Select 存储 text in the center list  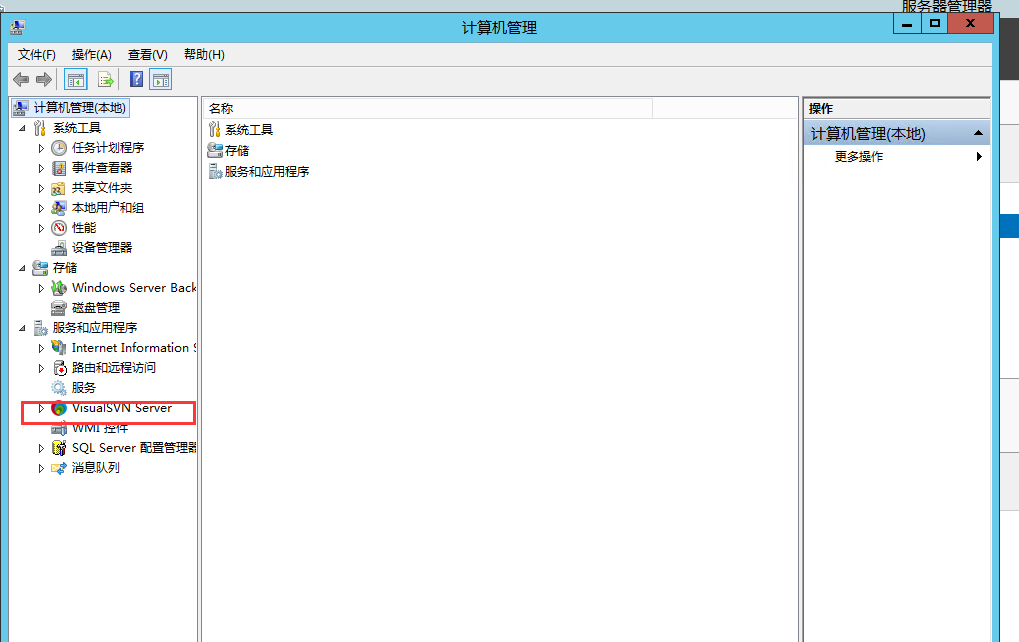(237, 151)
